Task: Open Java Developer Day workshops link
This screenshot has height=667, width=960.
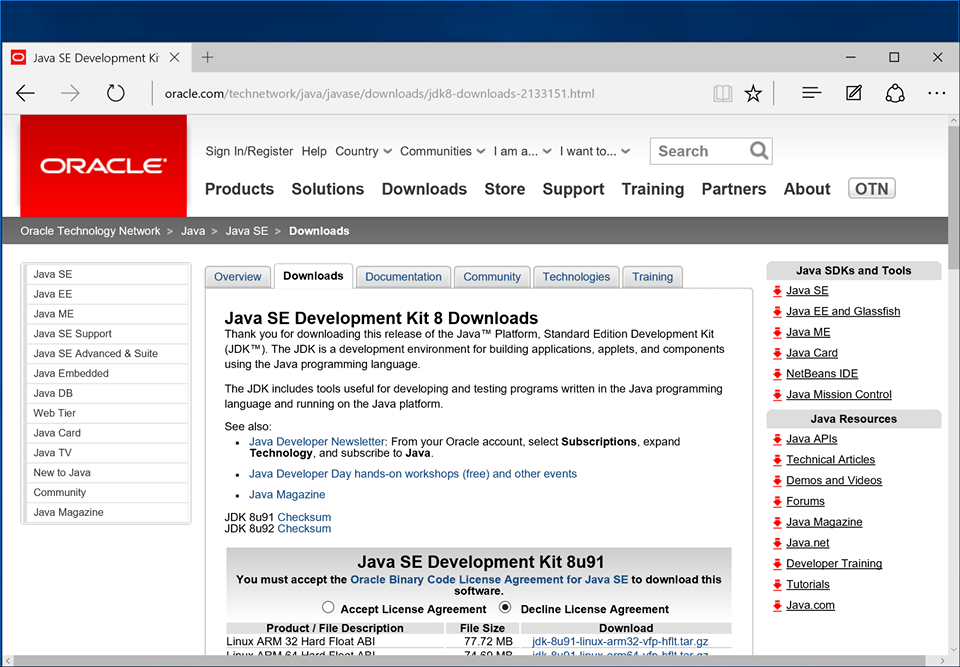Action: point(413,474)
